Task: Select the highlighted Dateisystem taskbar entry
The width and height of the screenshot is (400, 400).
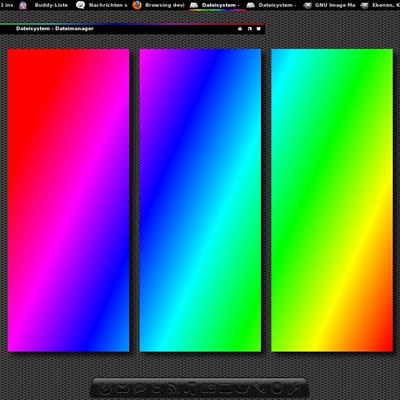Action: tap(215, 5)
